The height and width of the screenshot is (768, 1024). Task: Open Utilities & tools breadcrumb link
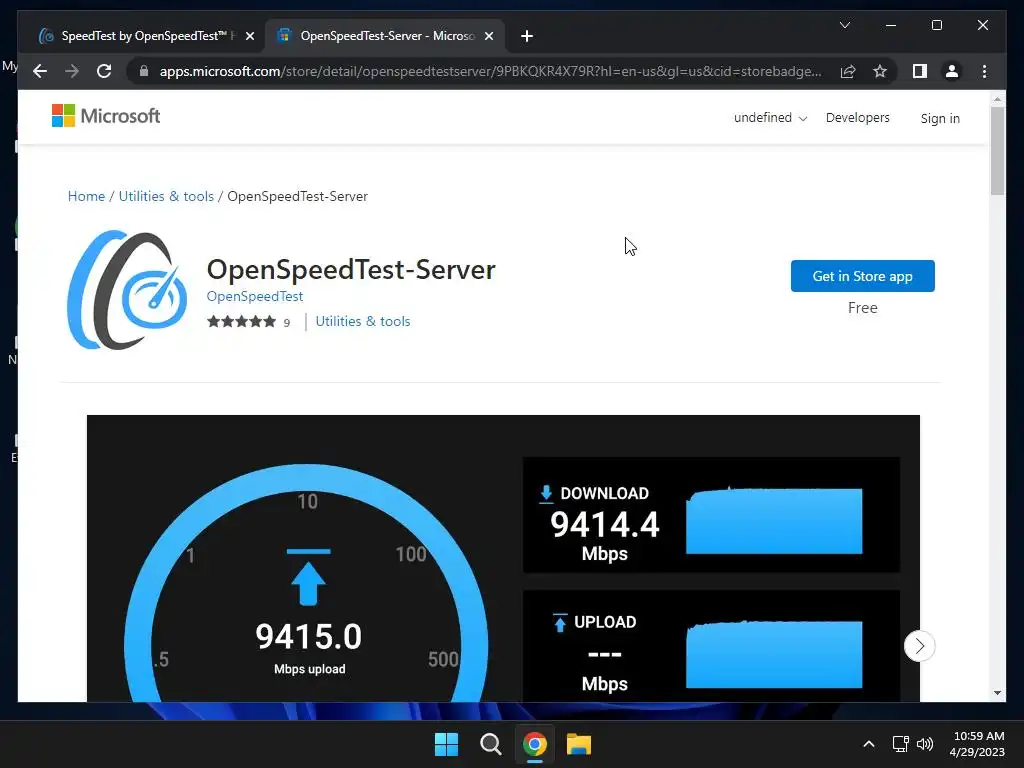click(x=166, y=196)
